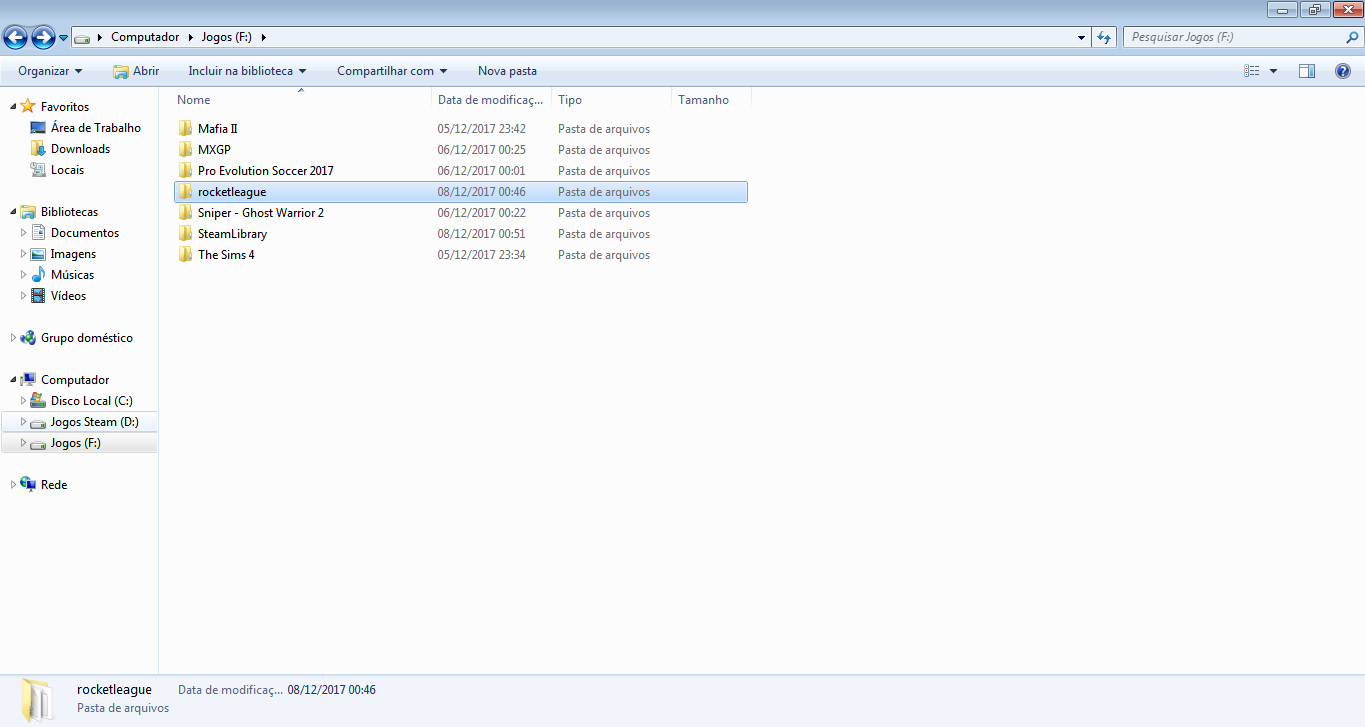Click the Imagens library icon
1365x727 pixels.
[38, 254]
